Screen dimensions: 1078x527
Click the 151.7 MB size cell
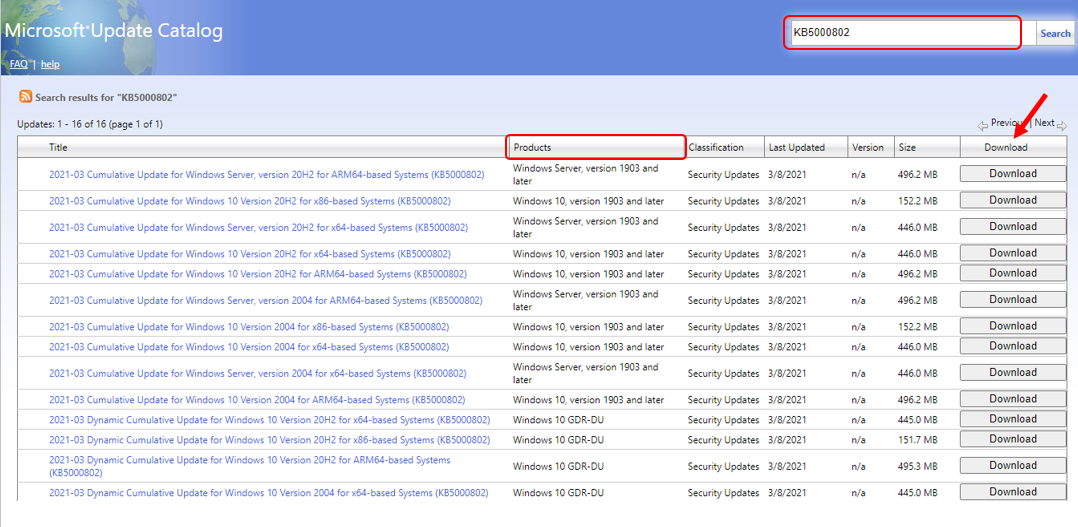[x=918, y=440]
